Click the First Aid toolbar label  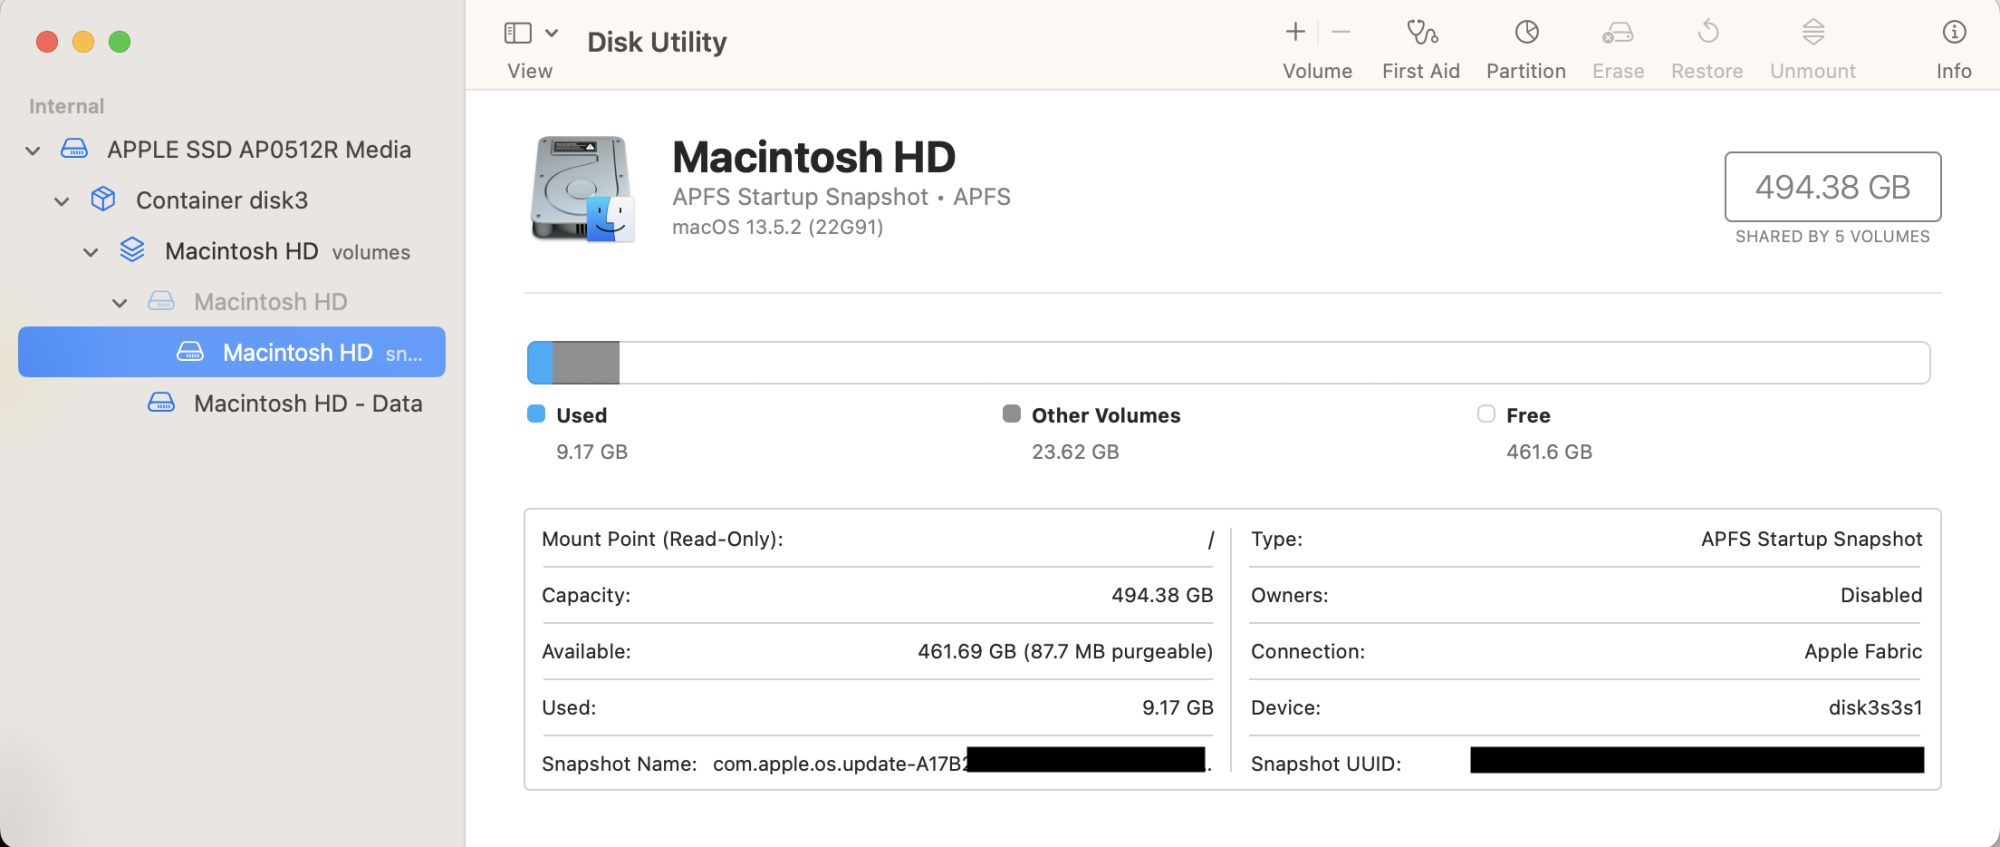(1421, 71)
